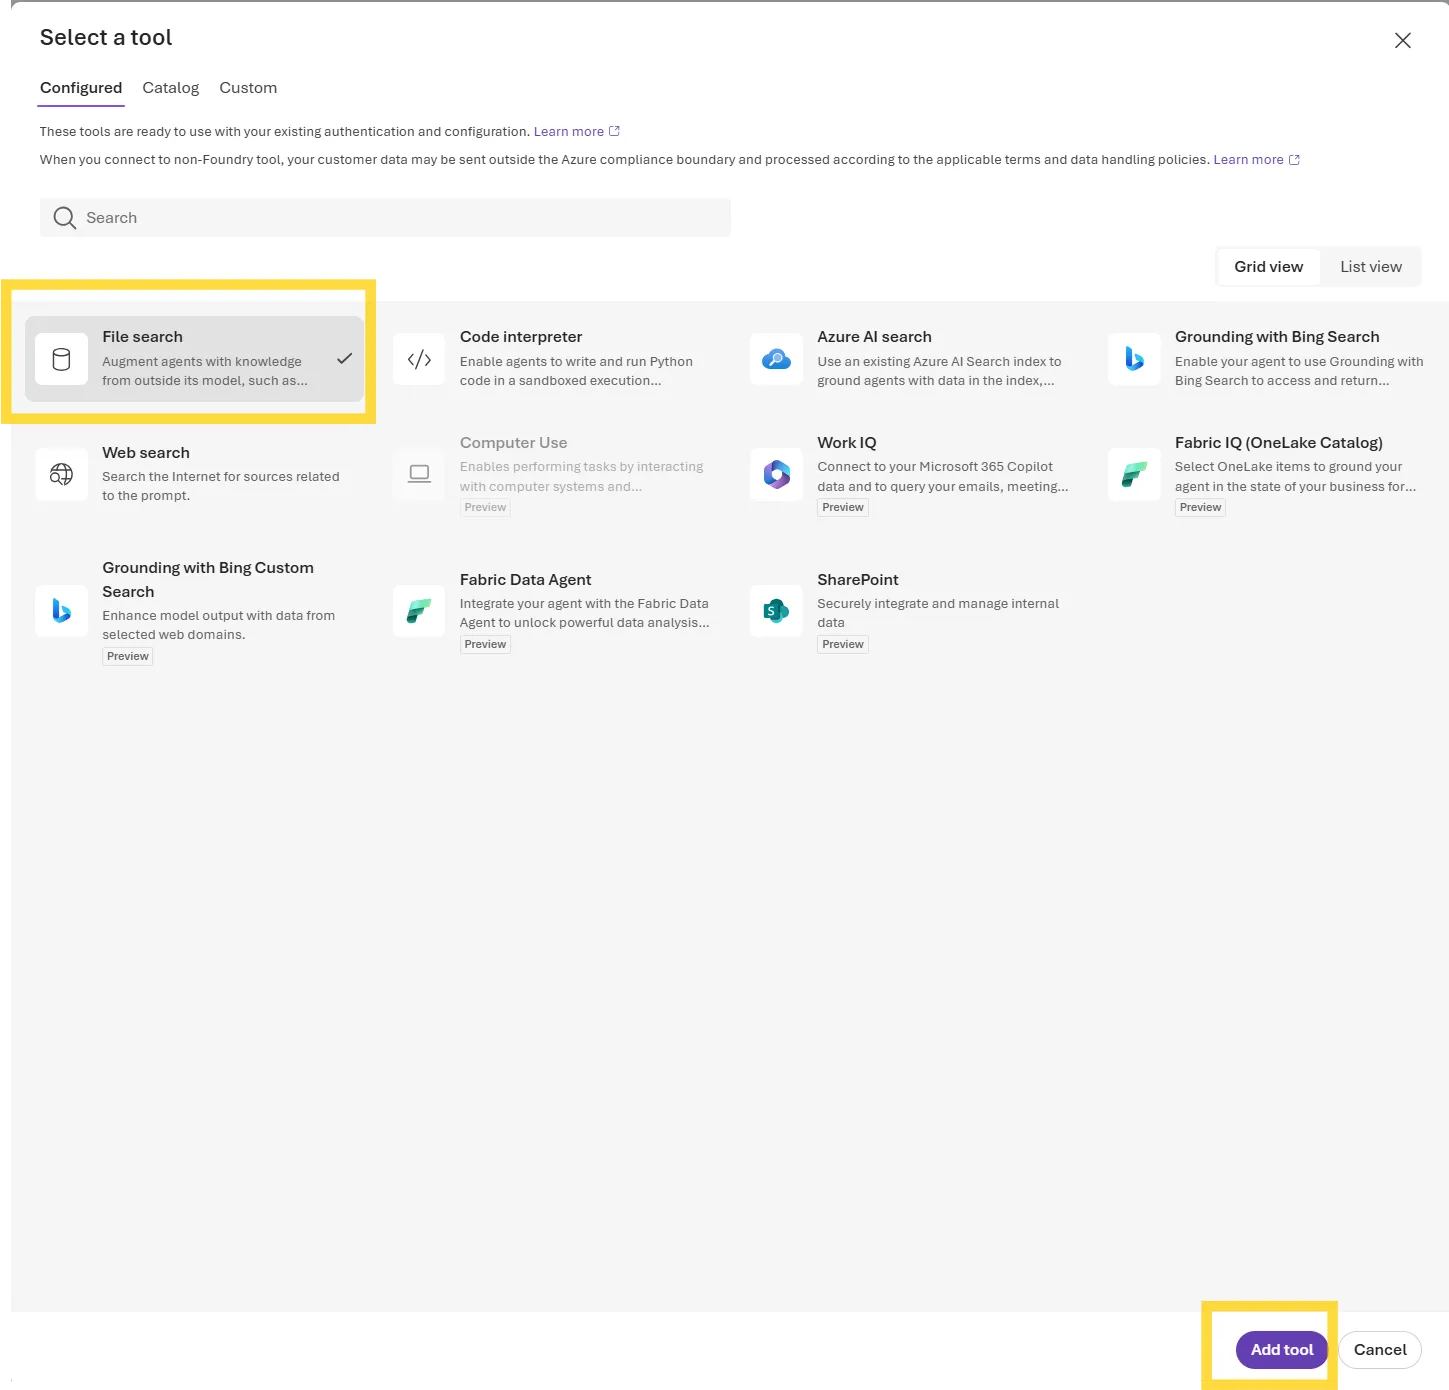Select the Code interpreter title
The image size is (1449, 1390).
[x=521, y=337]
